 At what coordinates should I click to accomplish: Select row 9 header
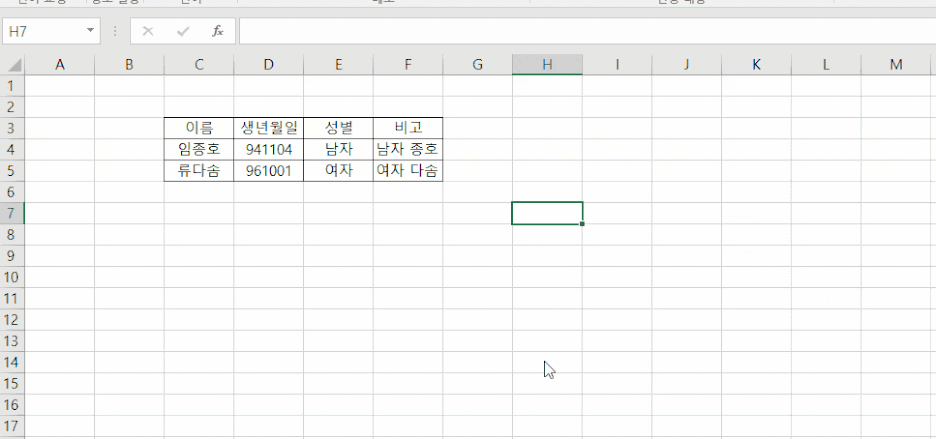(x=12, y=256)
